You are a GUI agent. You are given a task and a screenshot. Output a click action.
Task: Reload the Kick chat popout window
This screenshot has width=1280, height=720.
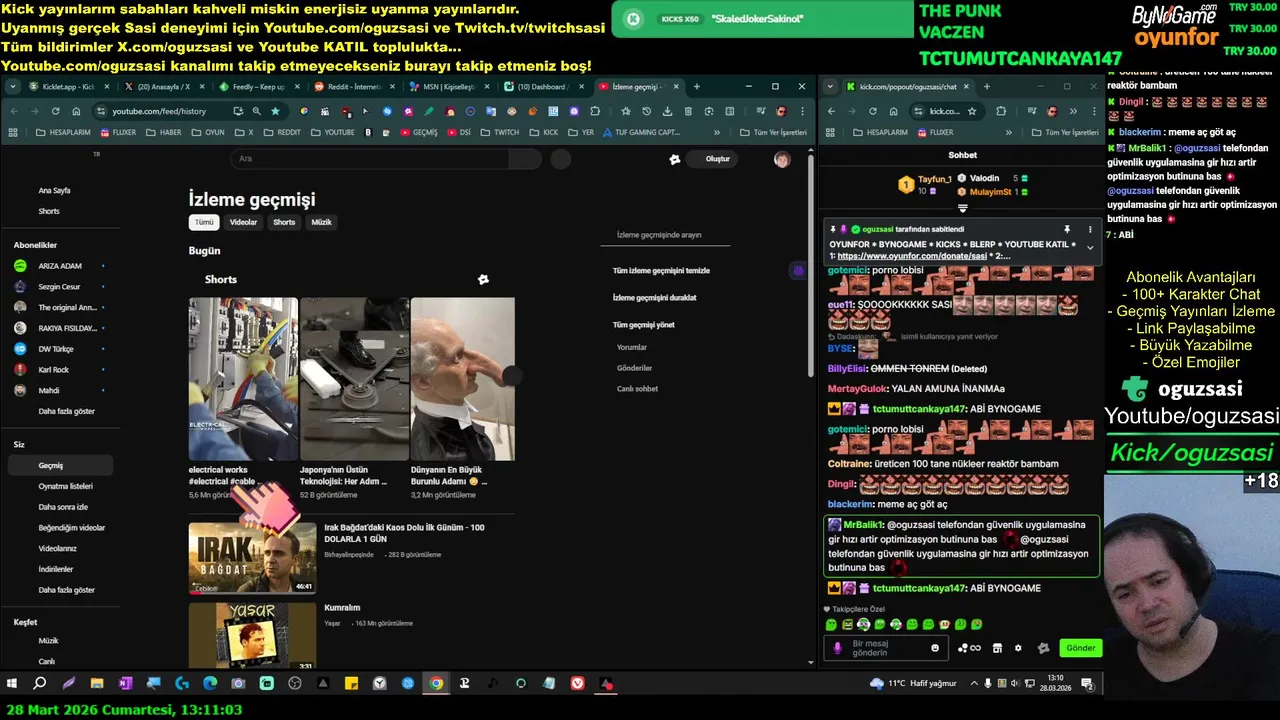(873, 111)
